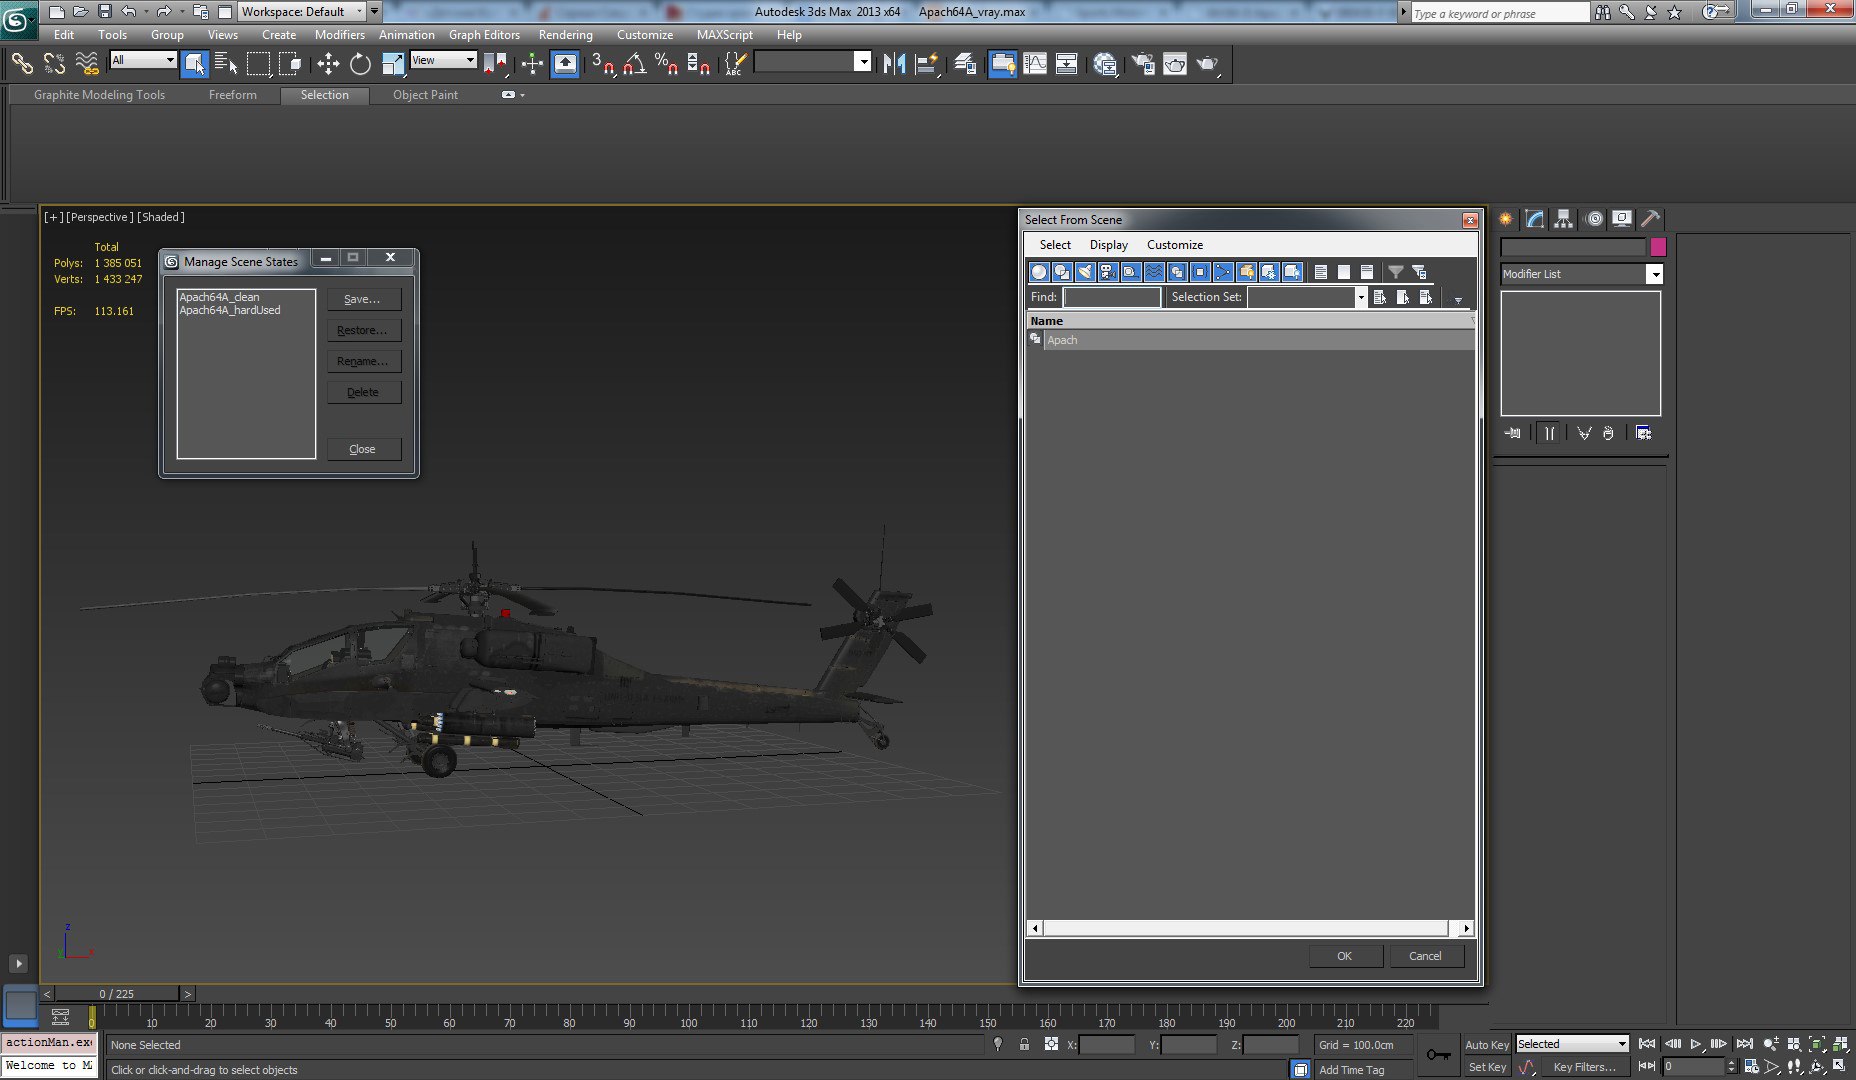Viewport: 1856px width, 1080px height.
Task: Open Display menu in Select From Scene
Action: [x=1108, y=245]
